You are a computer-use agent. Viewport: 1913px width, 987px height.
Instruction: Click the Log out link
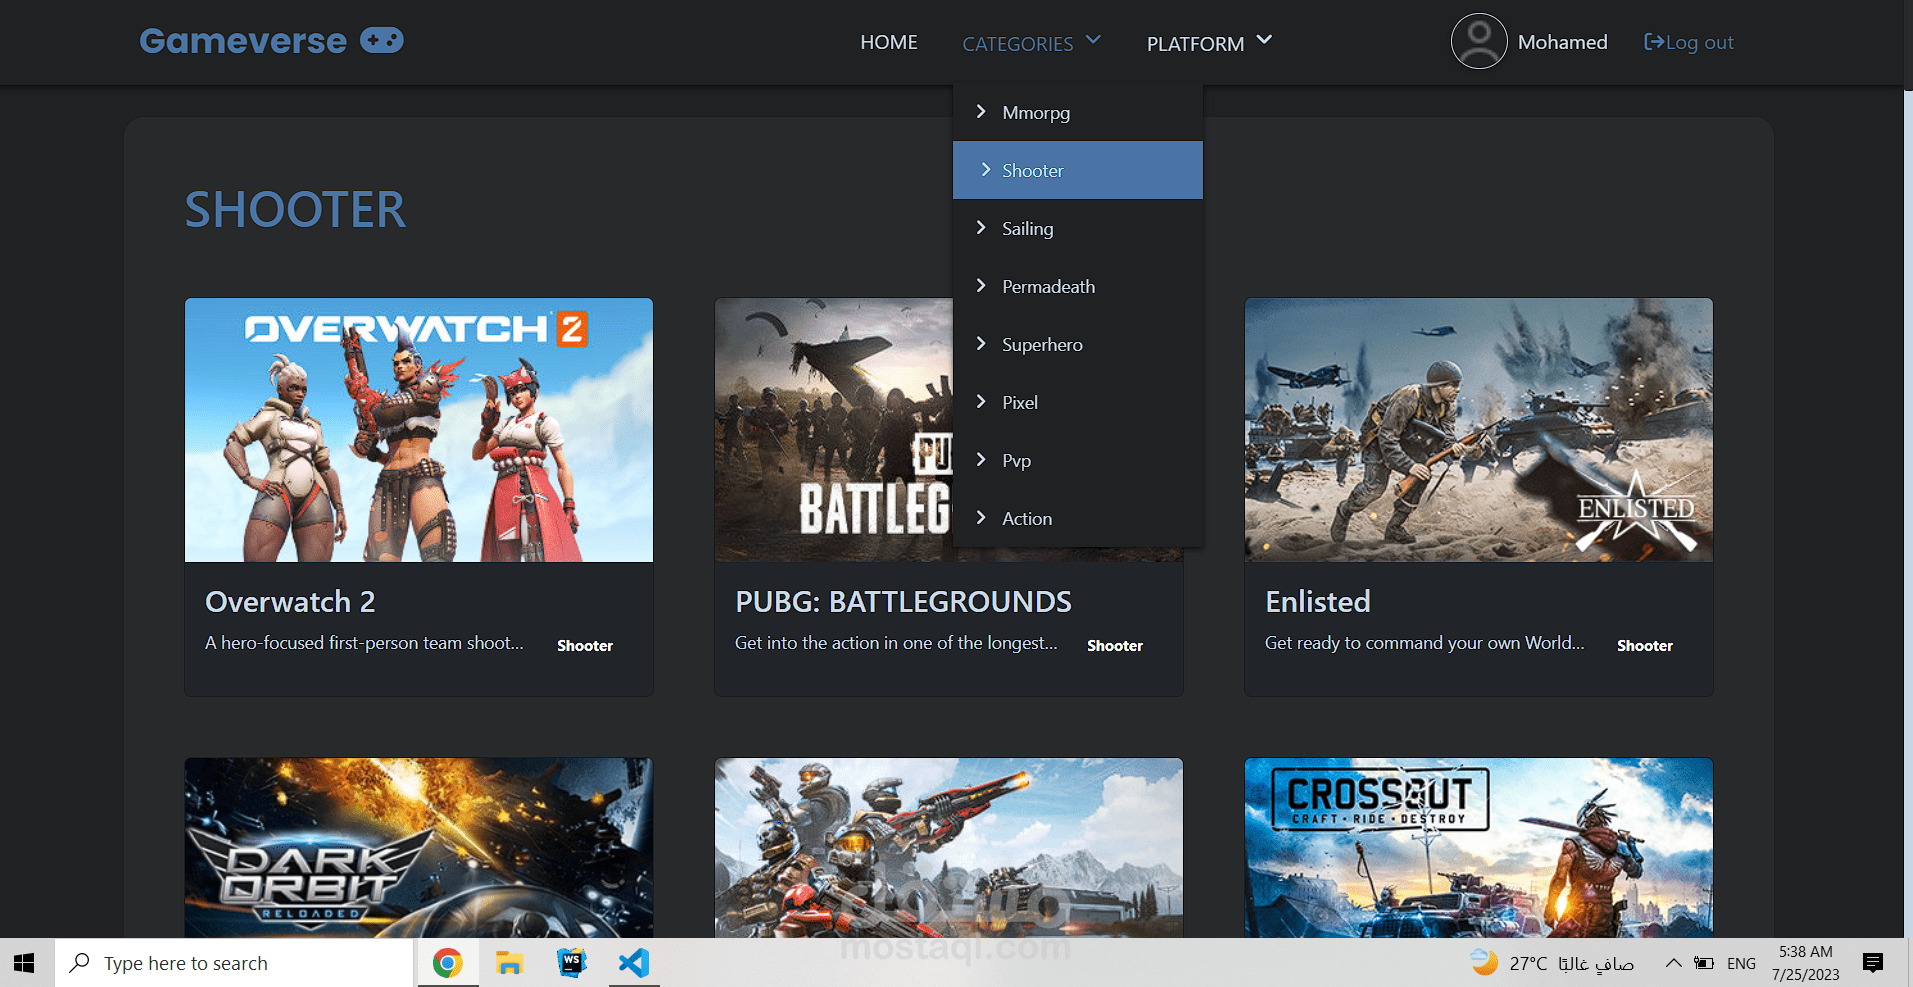coord(1689,42)
